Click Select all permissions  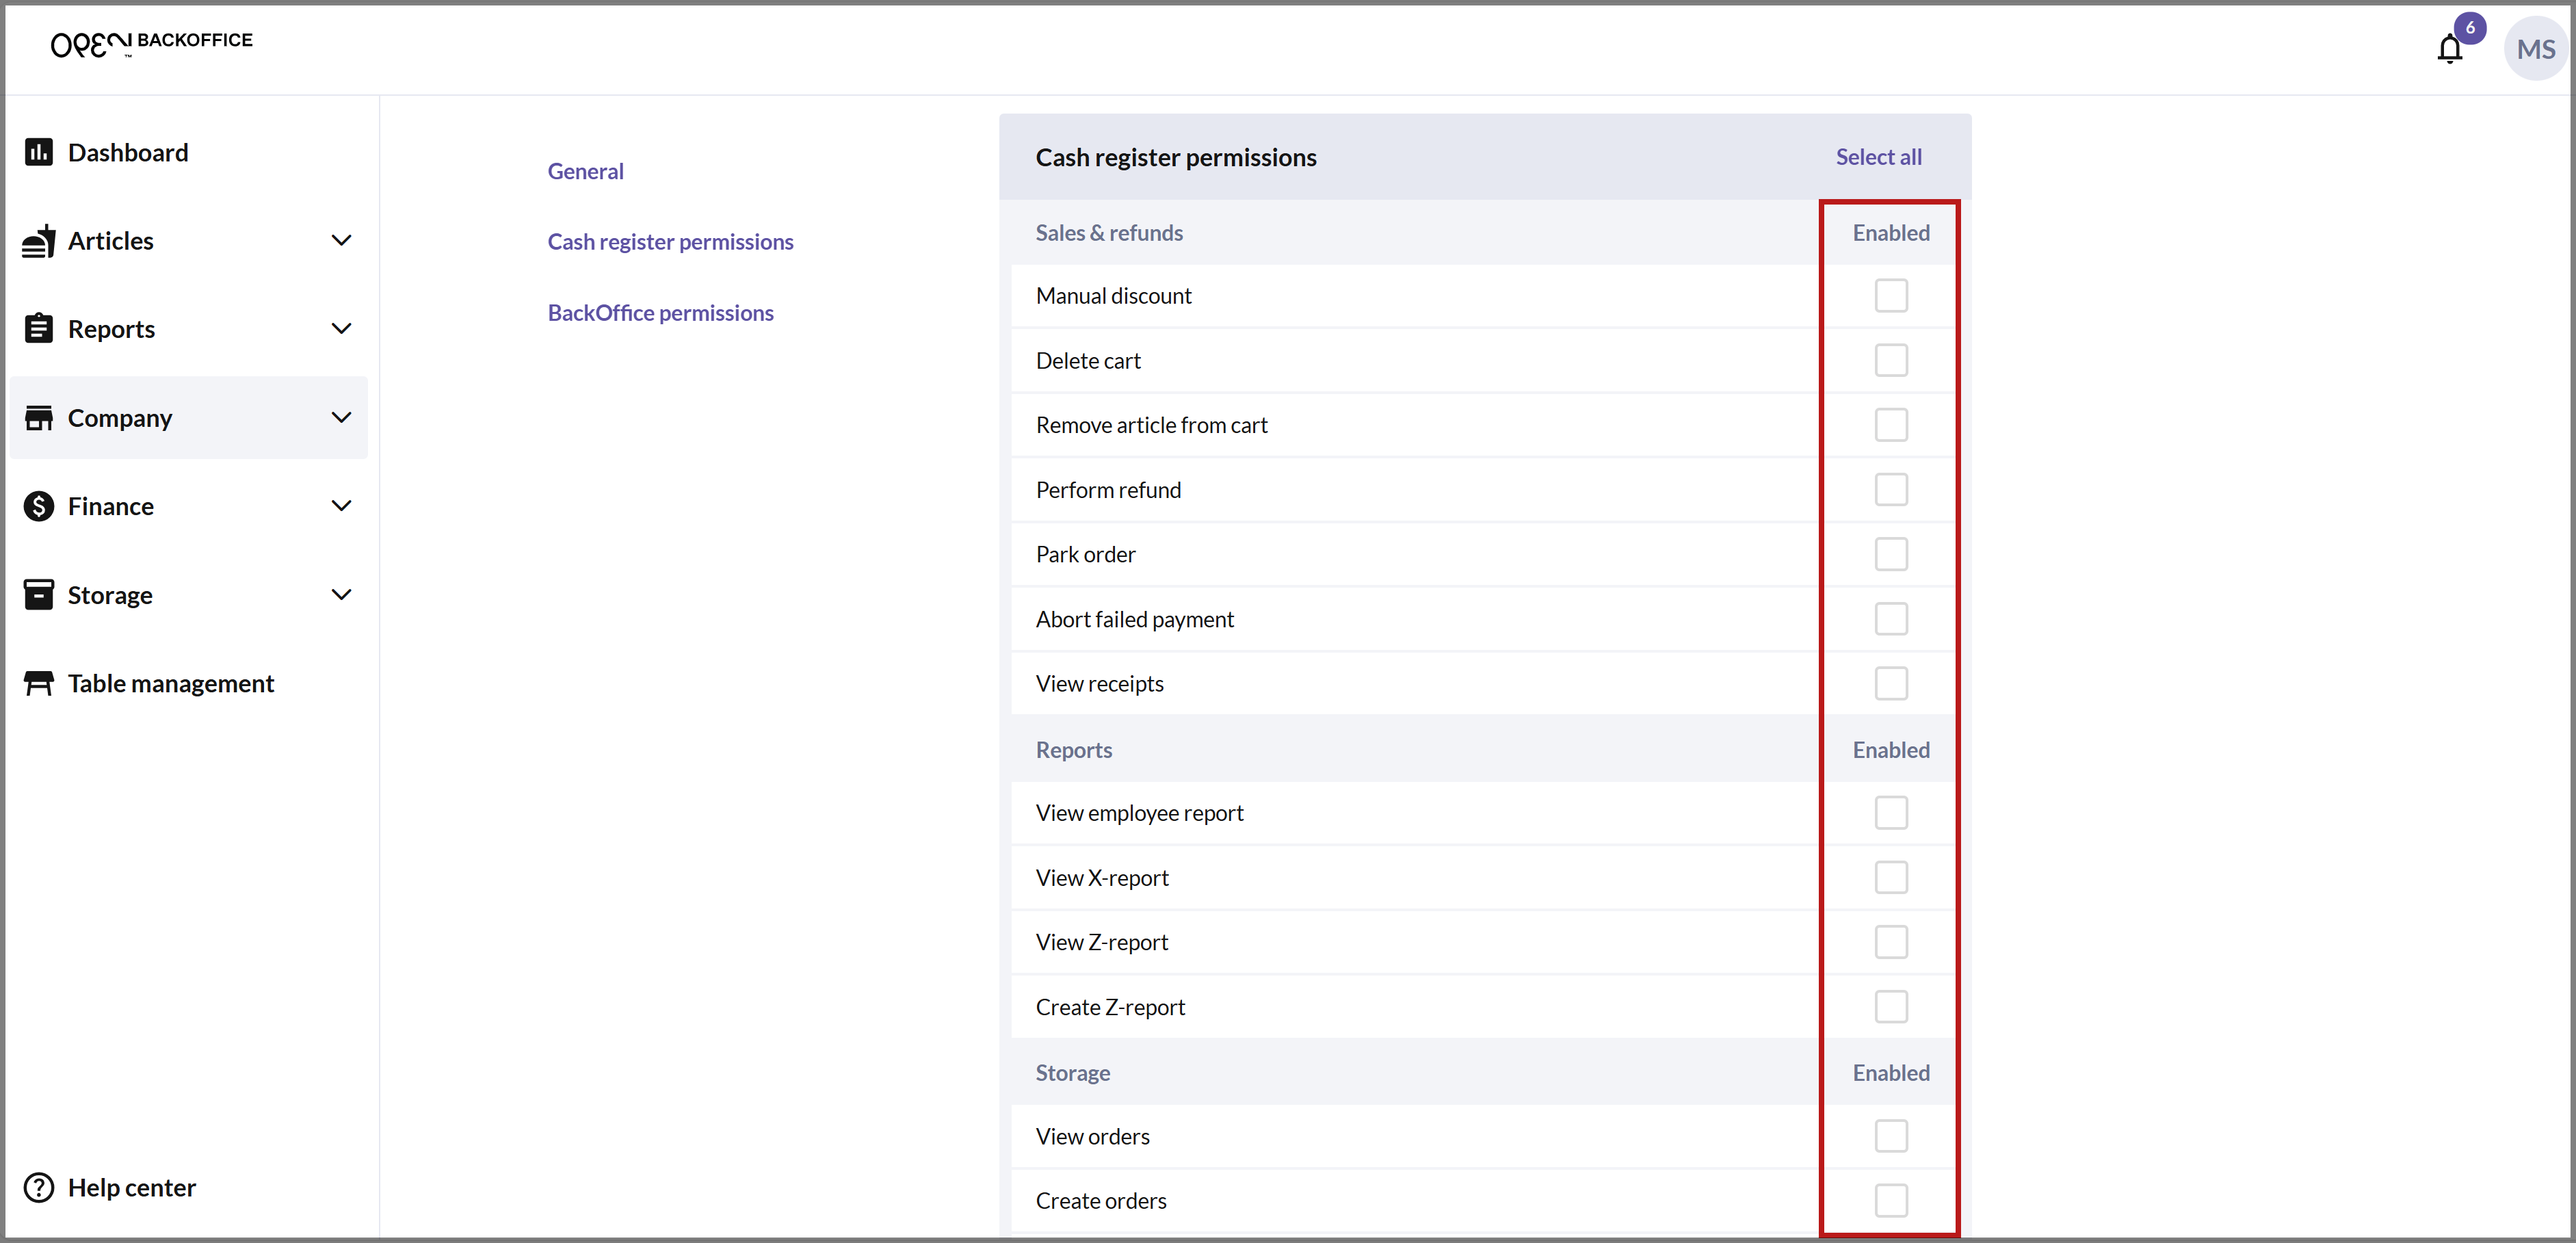pyautogui.click(x=1878, y=157)
